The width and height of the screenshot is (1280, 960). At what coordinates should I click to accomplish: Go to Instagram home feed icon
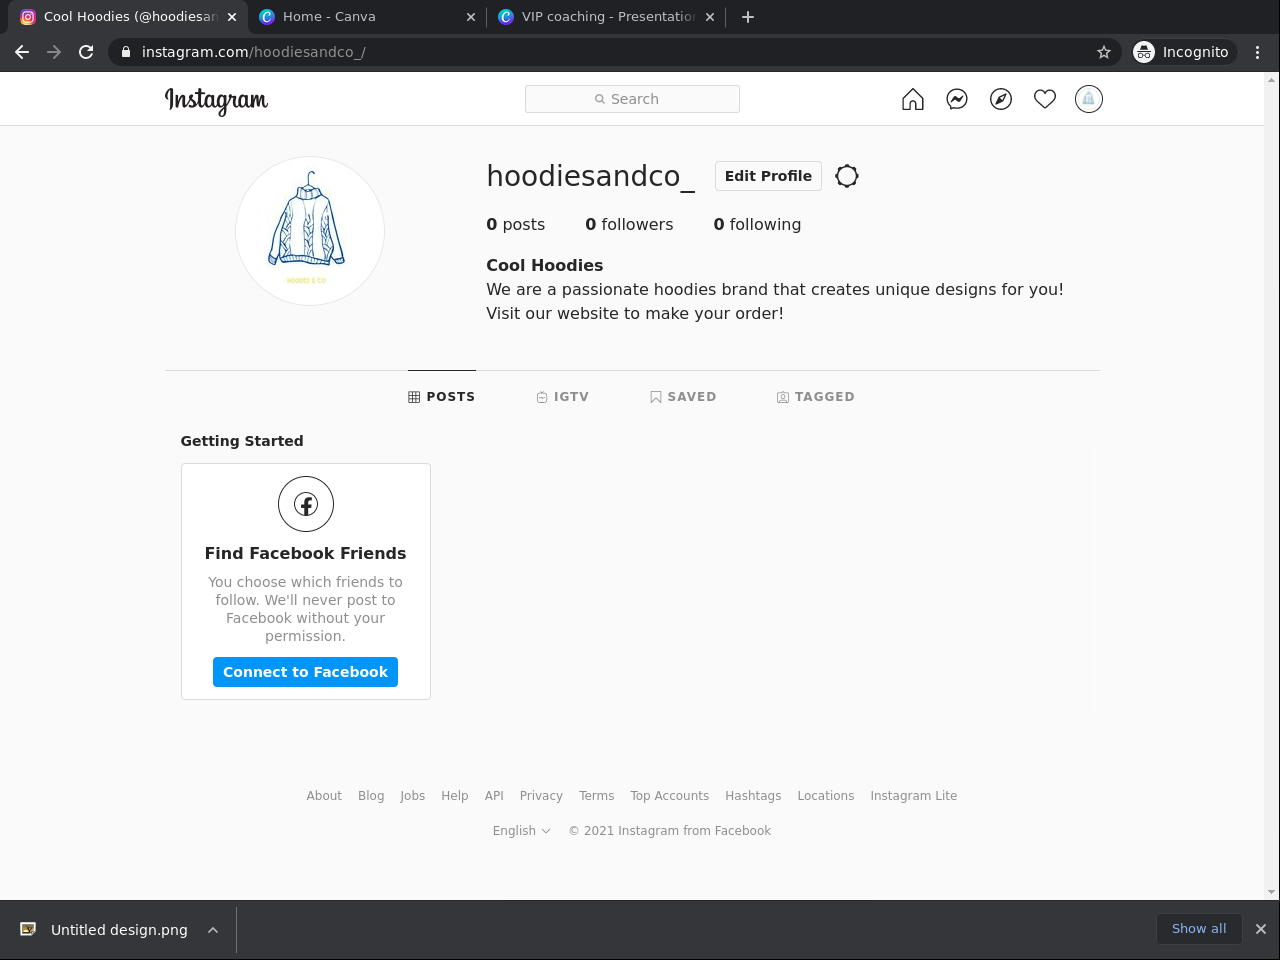pyautogui.click(x=913, y=99)
